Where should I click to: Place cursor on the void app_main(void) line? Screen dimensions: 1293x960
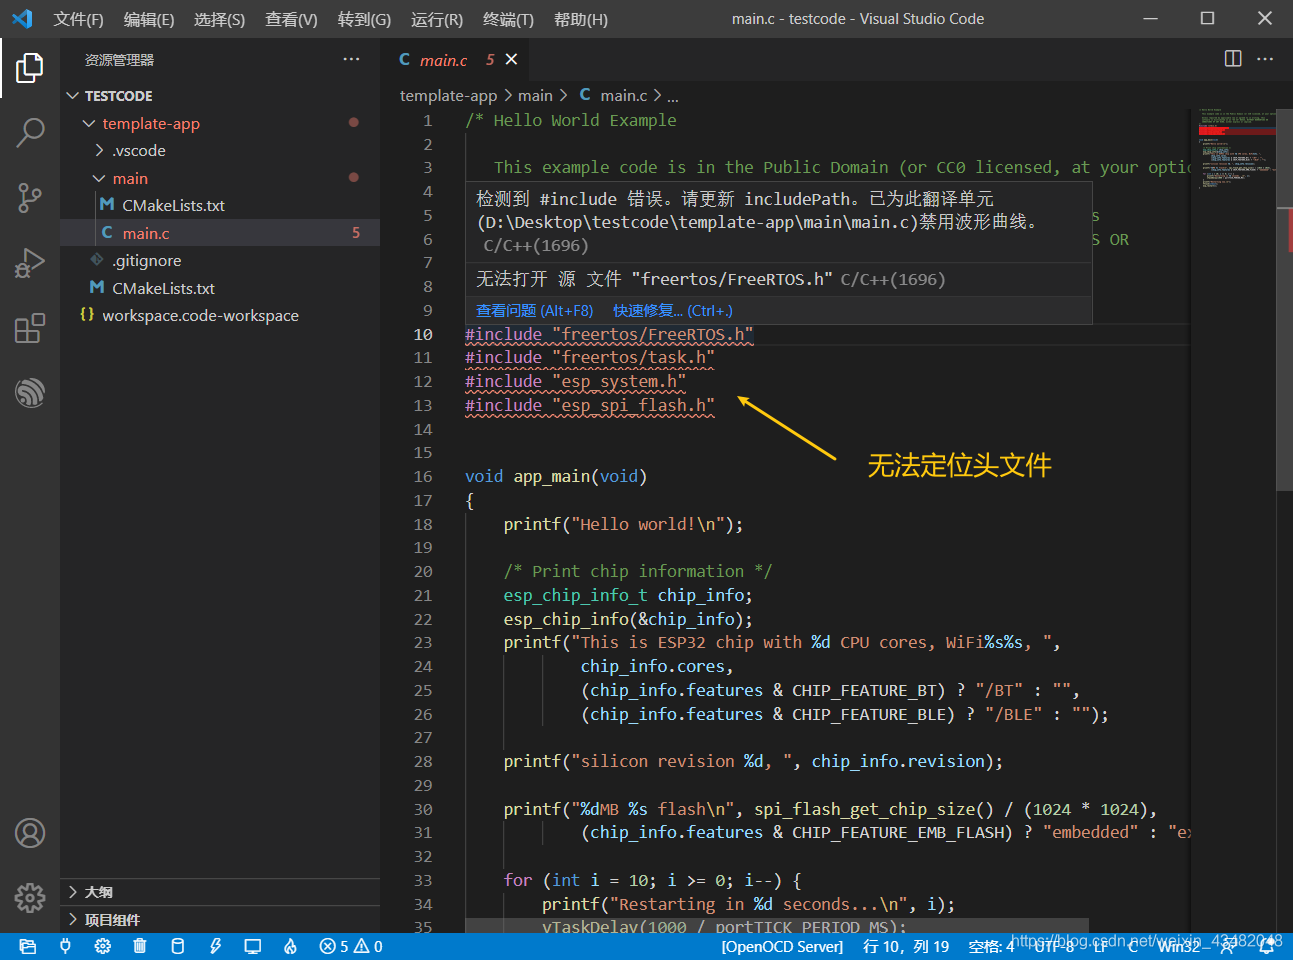[556, 476]
